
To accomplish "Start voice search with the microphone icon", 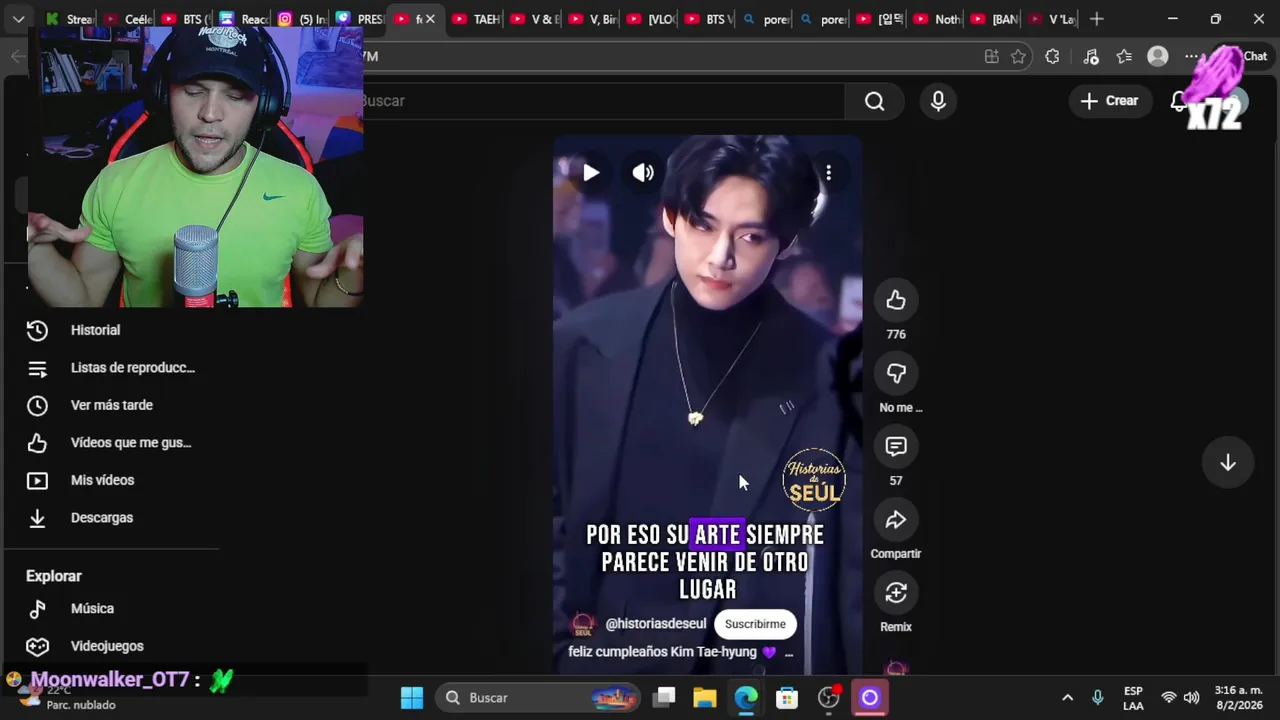I will (x=938, y=101).
